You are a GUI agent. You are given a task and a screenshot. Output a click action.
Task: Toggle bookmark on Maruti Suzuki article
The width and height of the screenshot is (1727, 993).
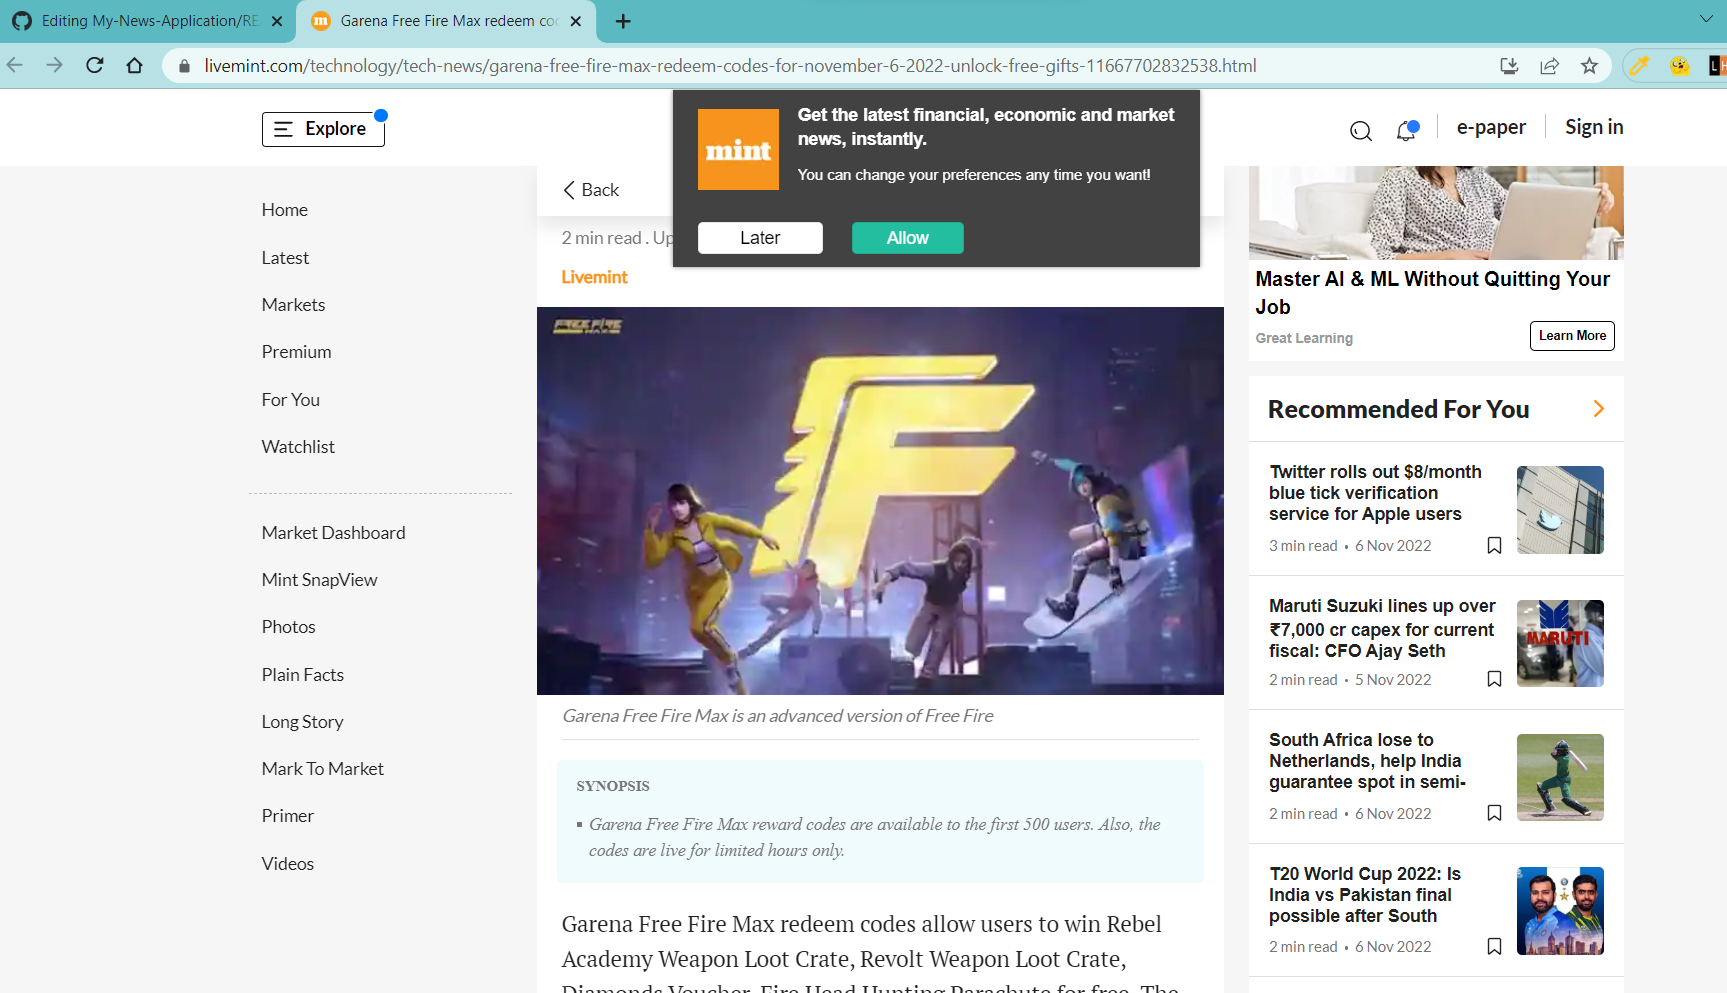point(1494,679)
